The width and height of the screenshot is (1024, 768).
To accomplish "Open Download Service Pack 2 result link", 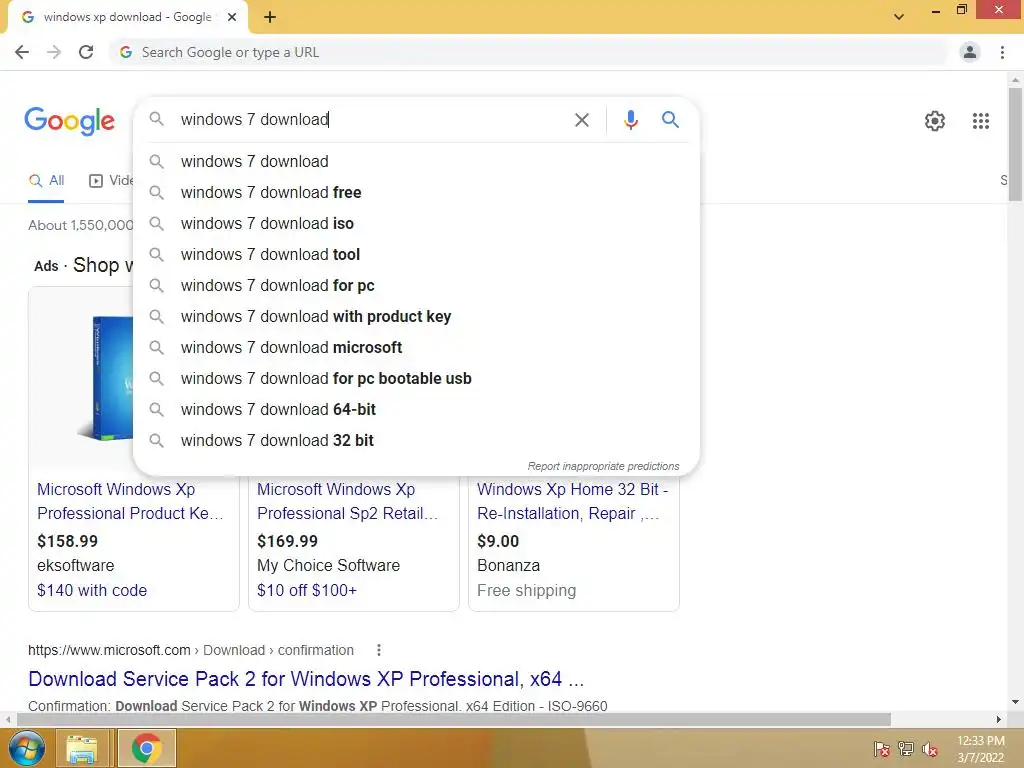I will coord(306,679).
